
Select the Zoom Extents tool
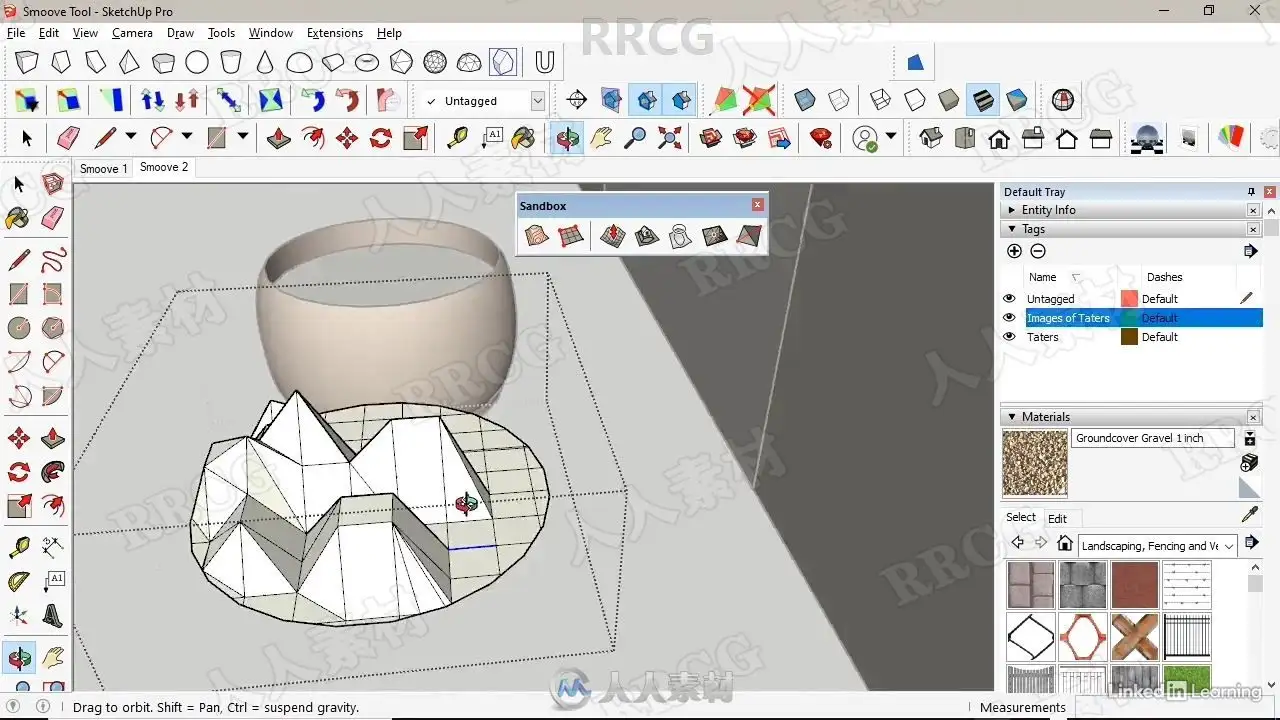click(x=669, y=138)
